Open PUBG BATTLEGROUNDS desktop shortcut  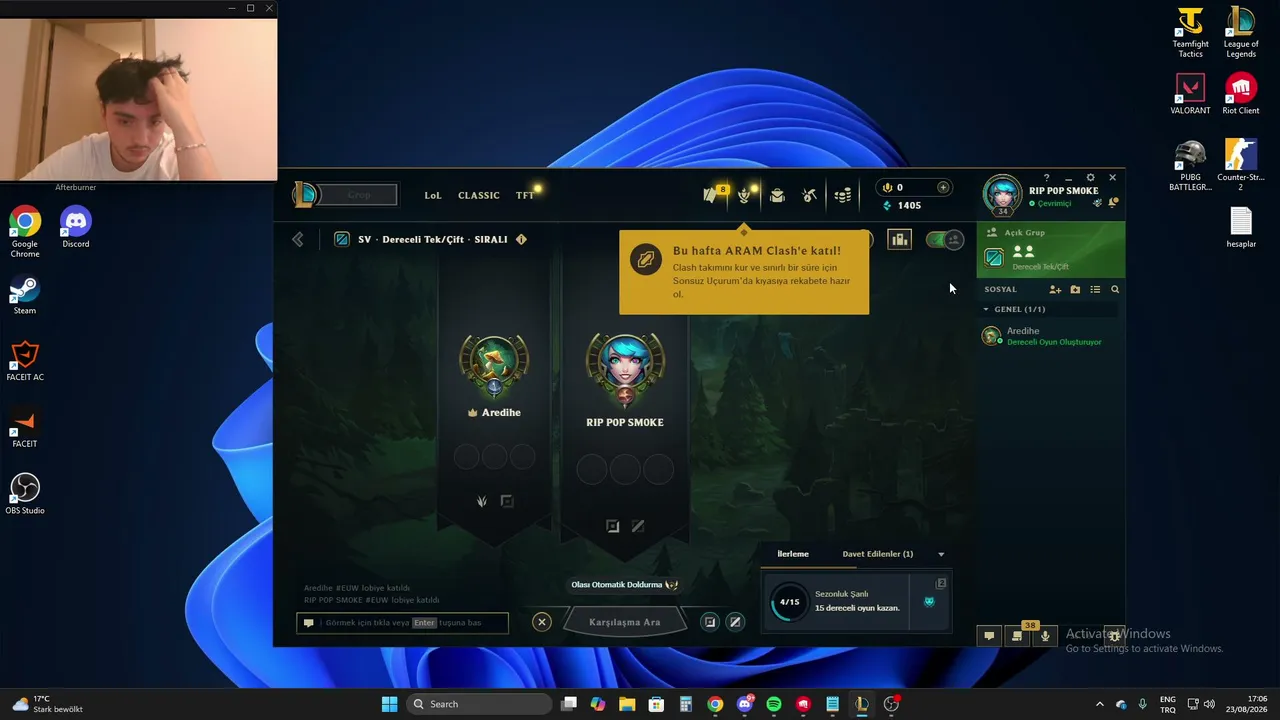(x=1190, y=166)
